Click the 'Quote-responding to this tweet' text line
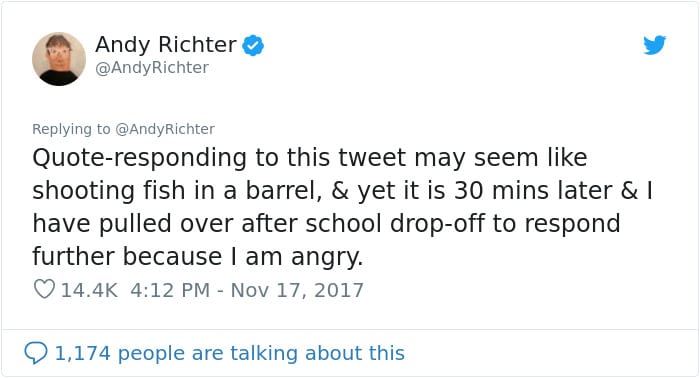Screen dimensions: 700x378 tap(310, 158)
